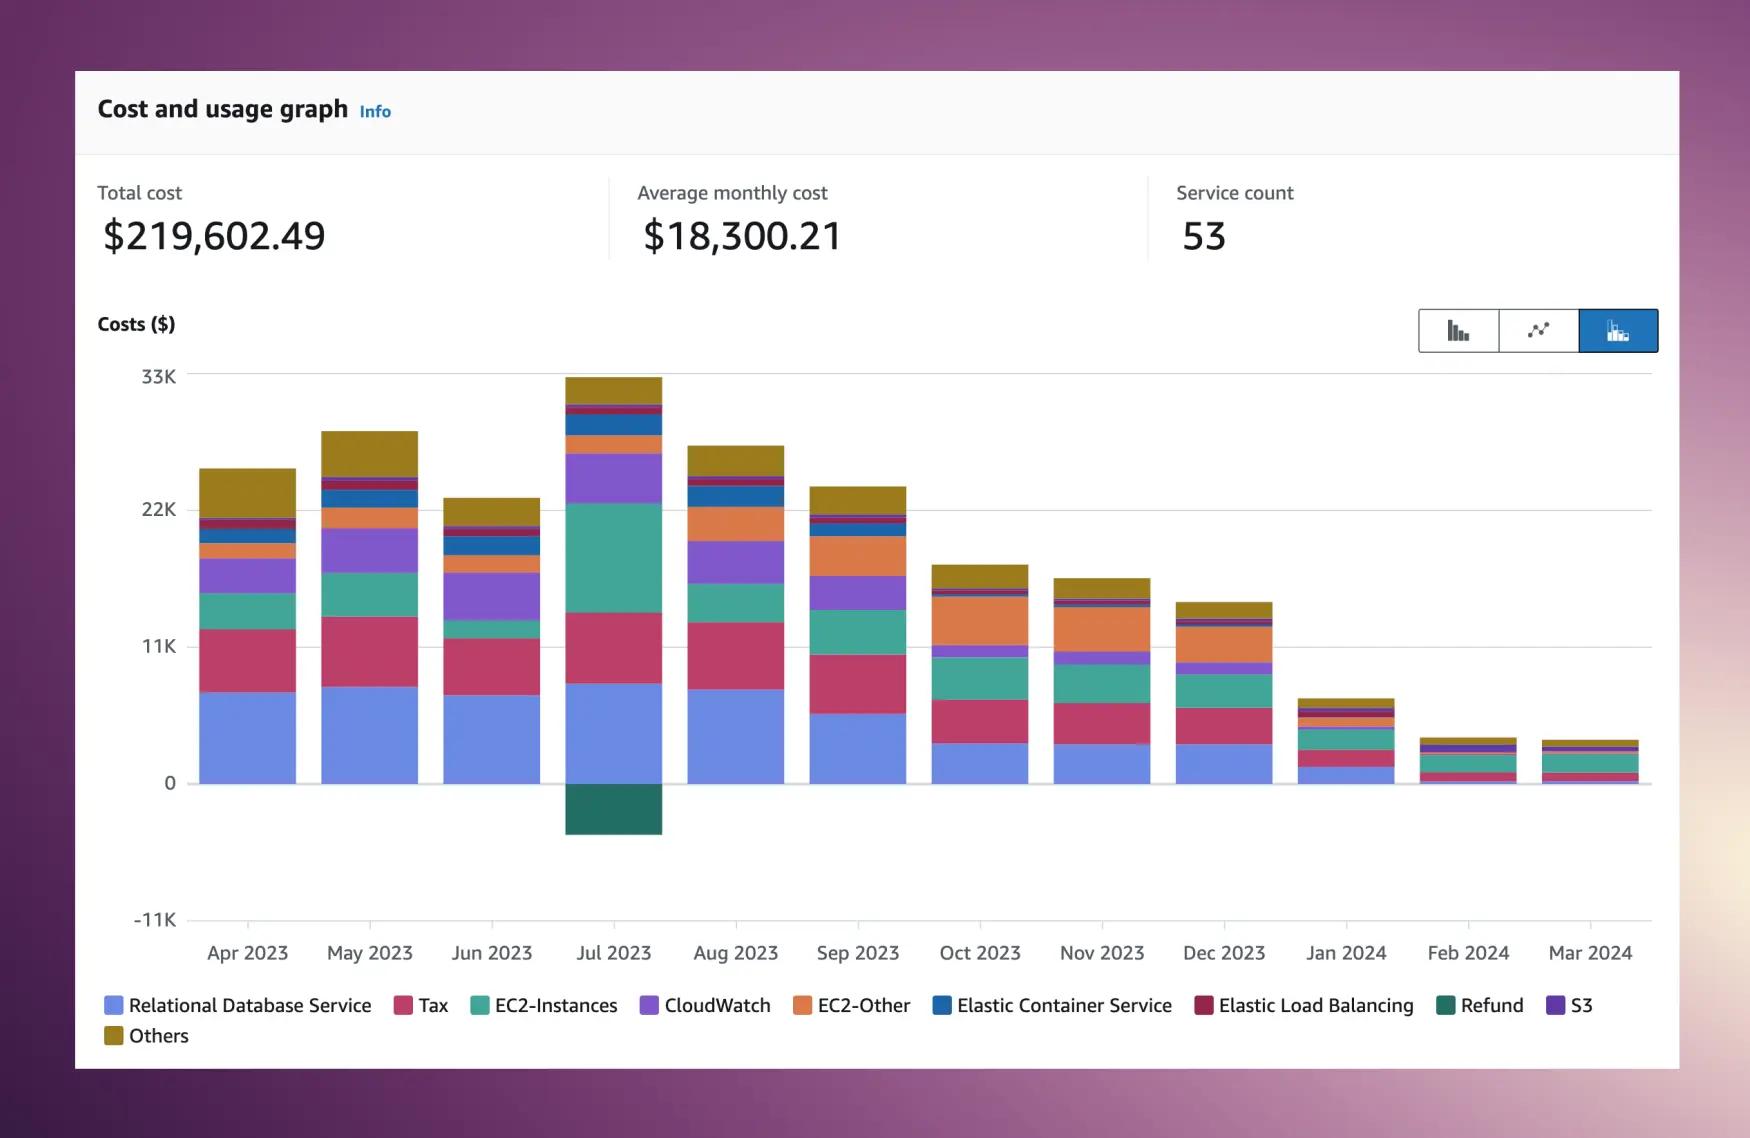Click the Sep 2023 axis label
1750x1138 pixels.
point(857,953)
